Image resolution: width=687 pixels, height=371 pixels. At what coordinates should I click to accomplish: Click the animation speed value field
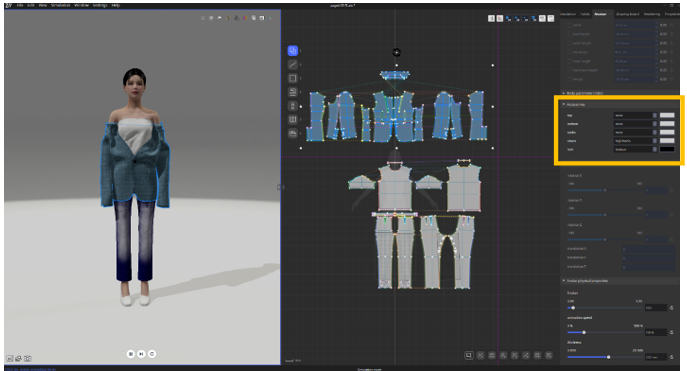655,332
